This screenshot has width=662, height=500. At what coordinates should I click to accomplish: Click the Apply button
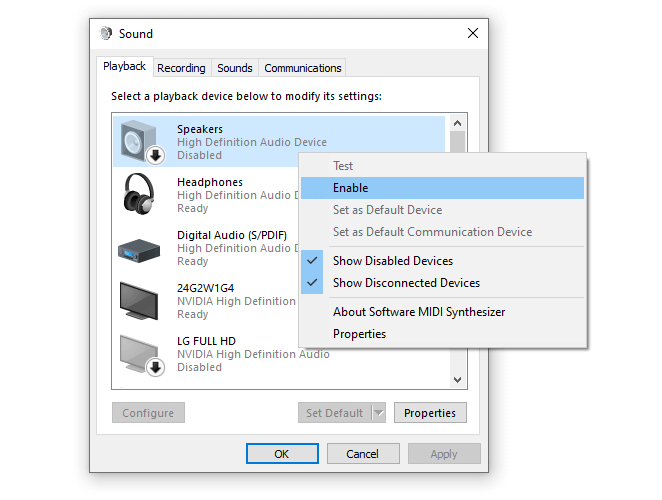click(444, 454)
